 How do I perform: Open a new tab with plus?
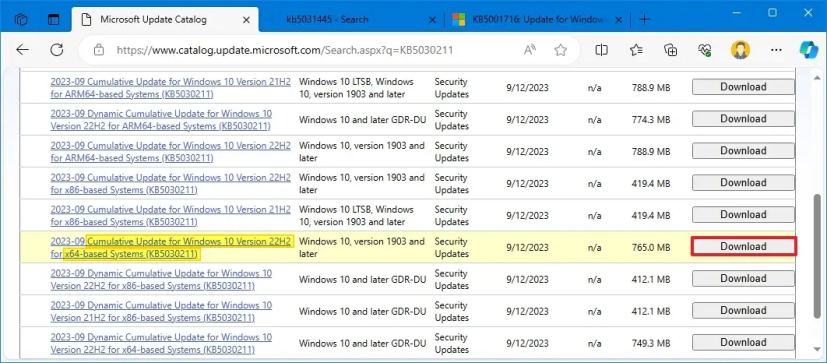point(644,20)
